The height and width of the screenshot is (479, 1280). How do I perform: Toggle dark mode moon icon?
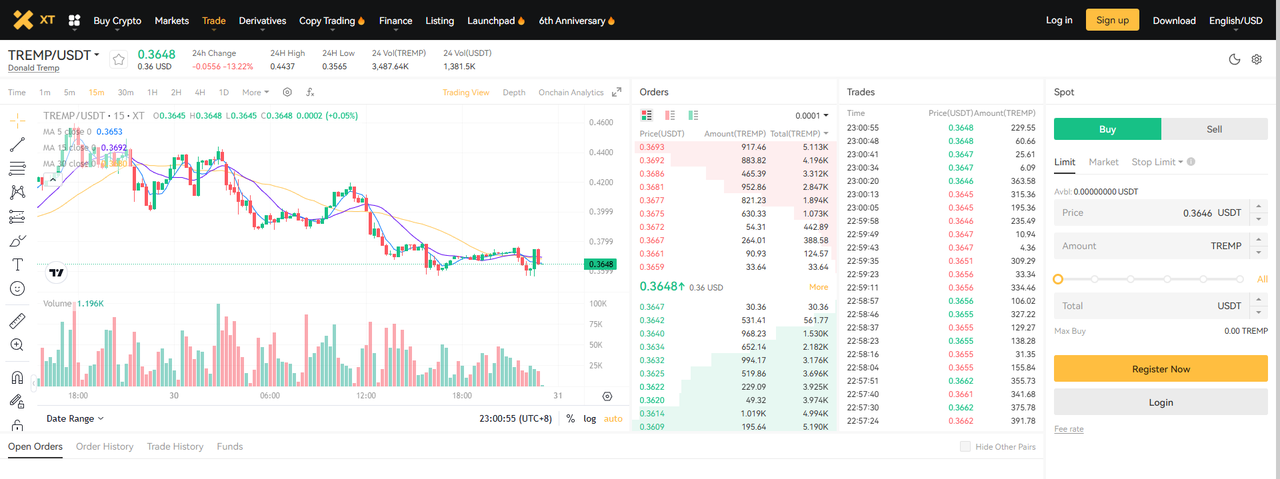point(1234,60)
